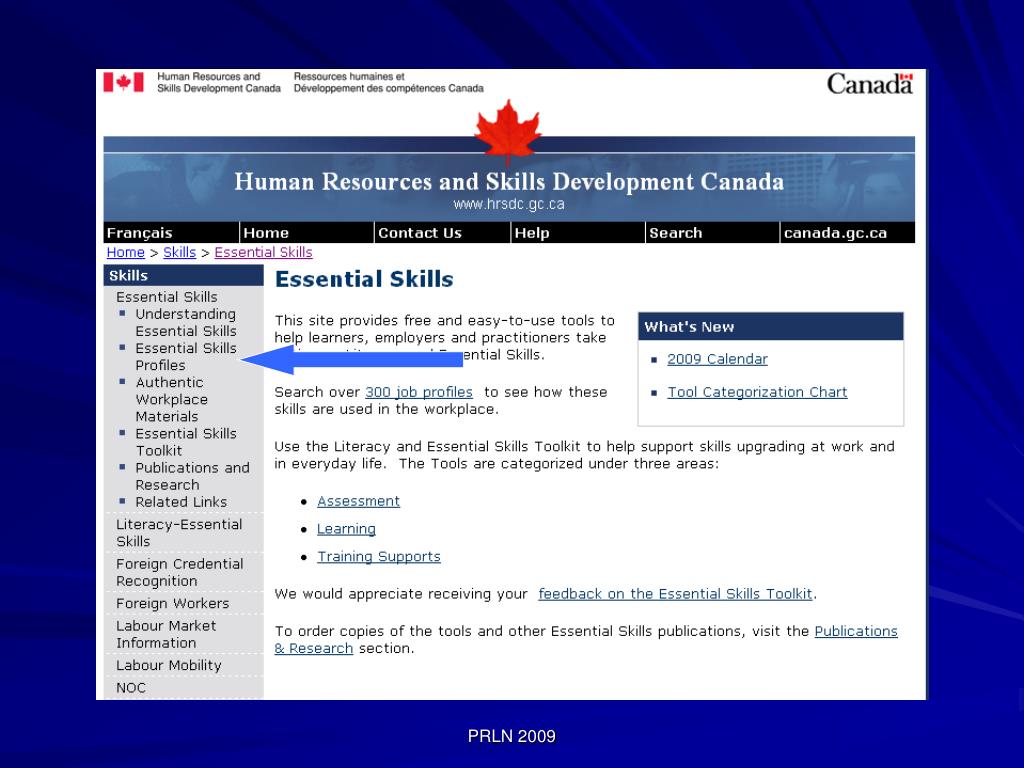Open Essential Skills Profiles sidebar item
This screenshot has height=768, width=1024.
tap(185, 357)
